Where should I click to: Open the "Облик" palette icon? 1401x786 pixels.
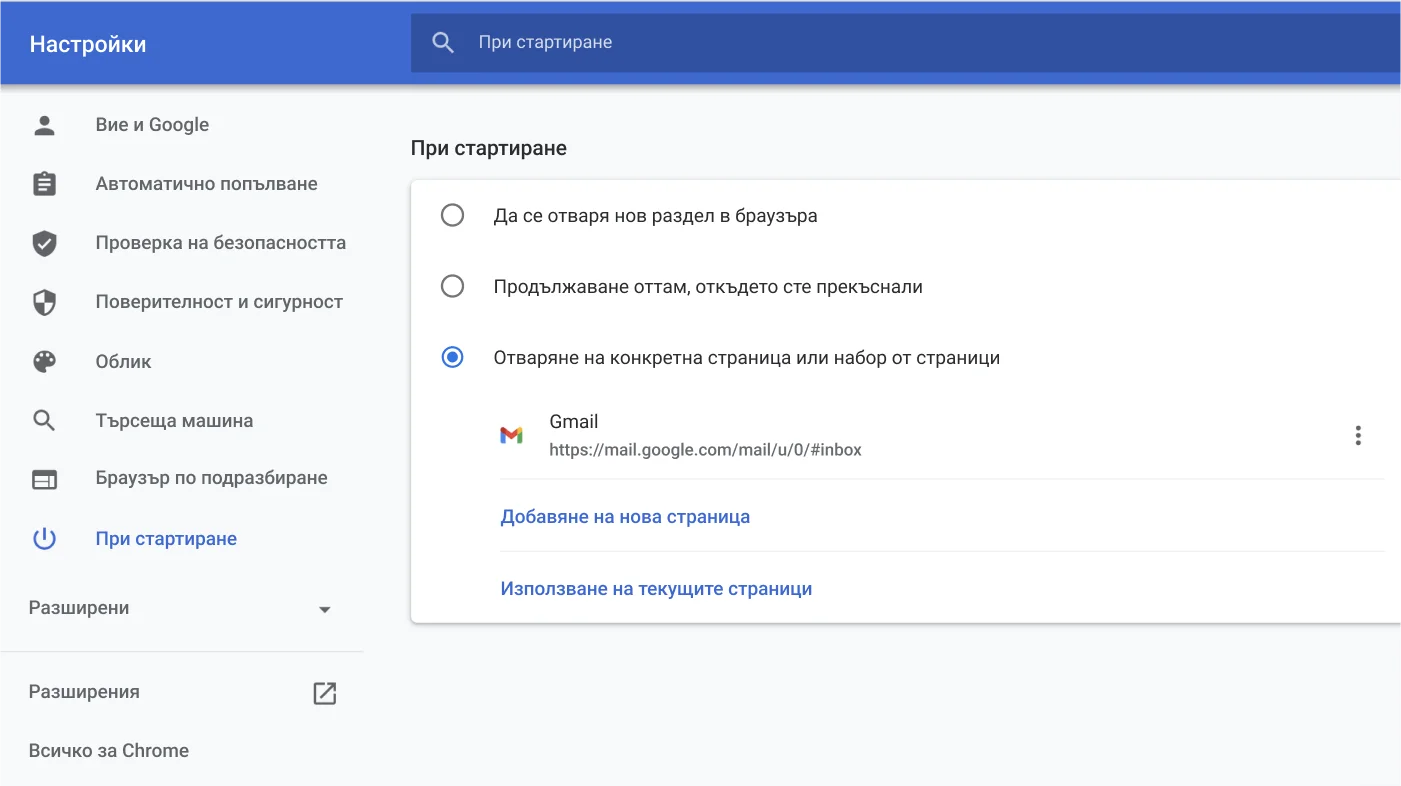(x=44, y=361)
